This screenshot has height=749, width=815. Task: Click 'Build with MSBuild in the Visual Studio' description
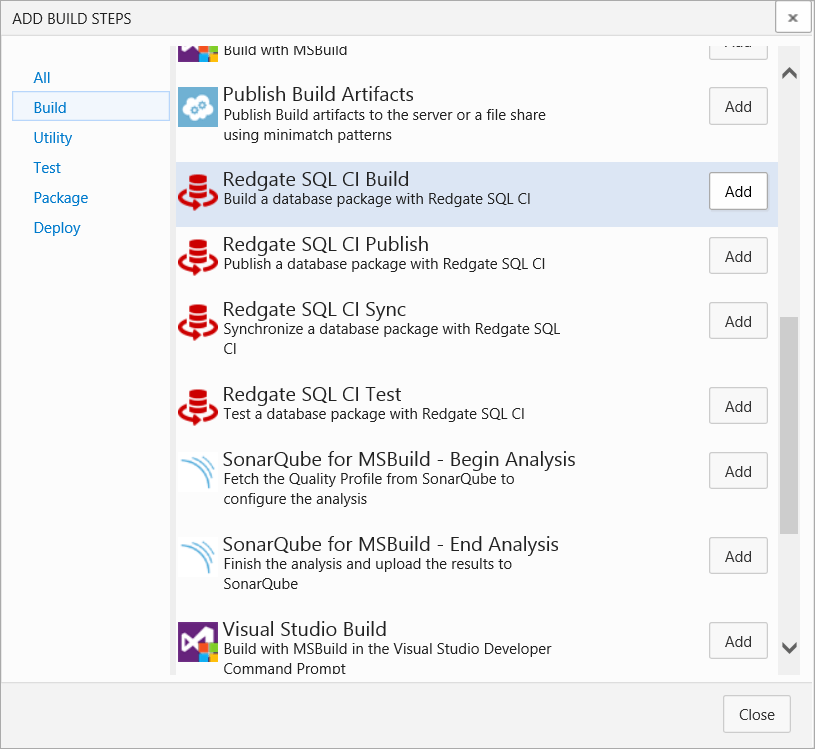387,659
